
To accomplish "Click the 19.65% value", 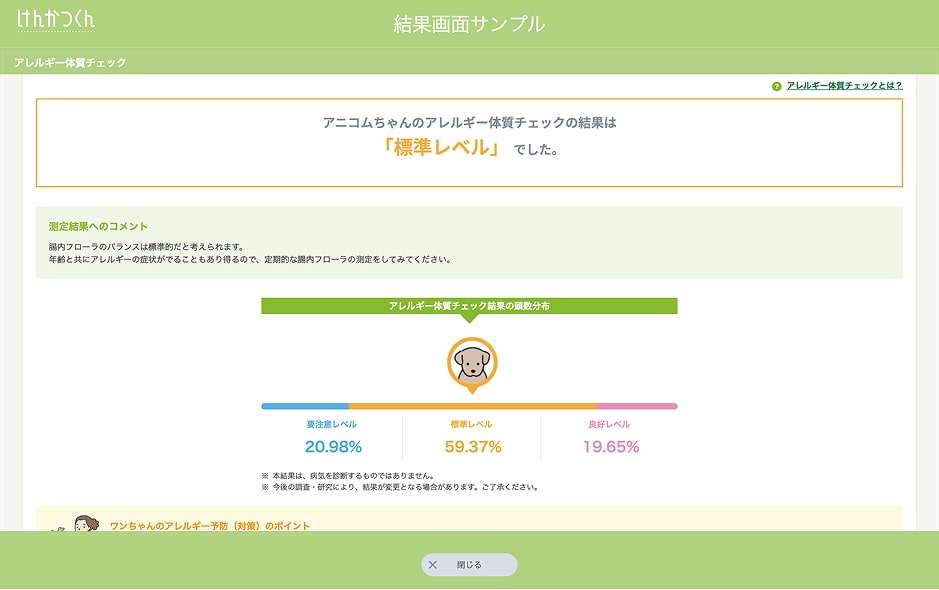I will pyautogui.click(x=610, y=447).
